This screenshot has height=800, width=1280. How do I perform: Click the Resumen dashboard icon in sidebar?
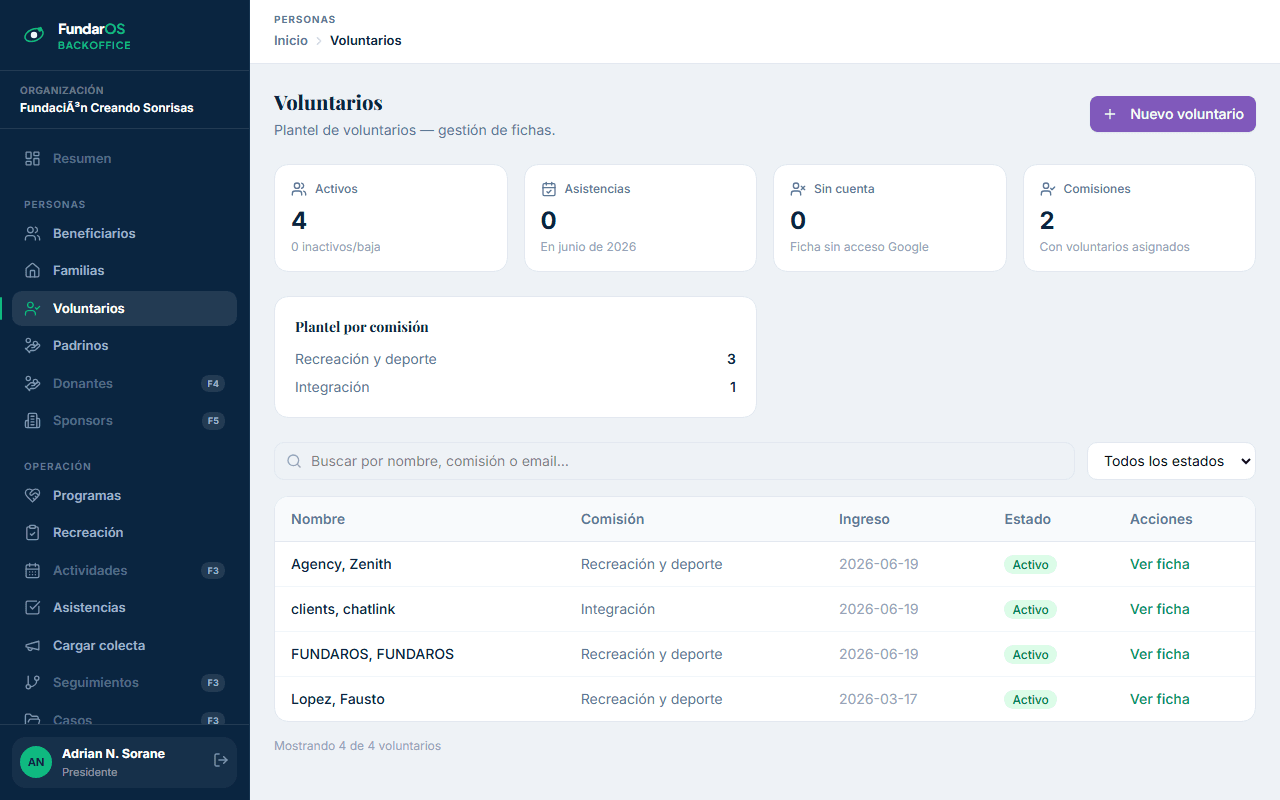pos(33,158)
